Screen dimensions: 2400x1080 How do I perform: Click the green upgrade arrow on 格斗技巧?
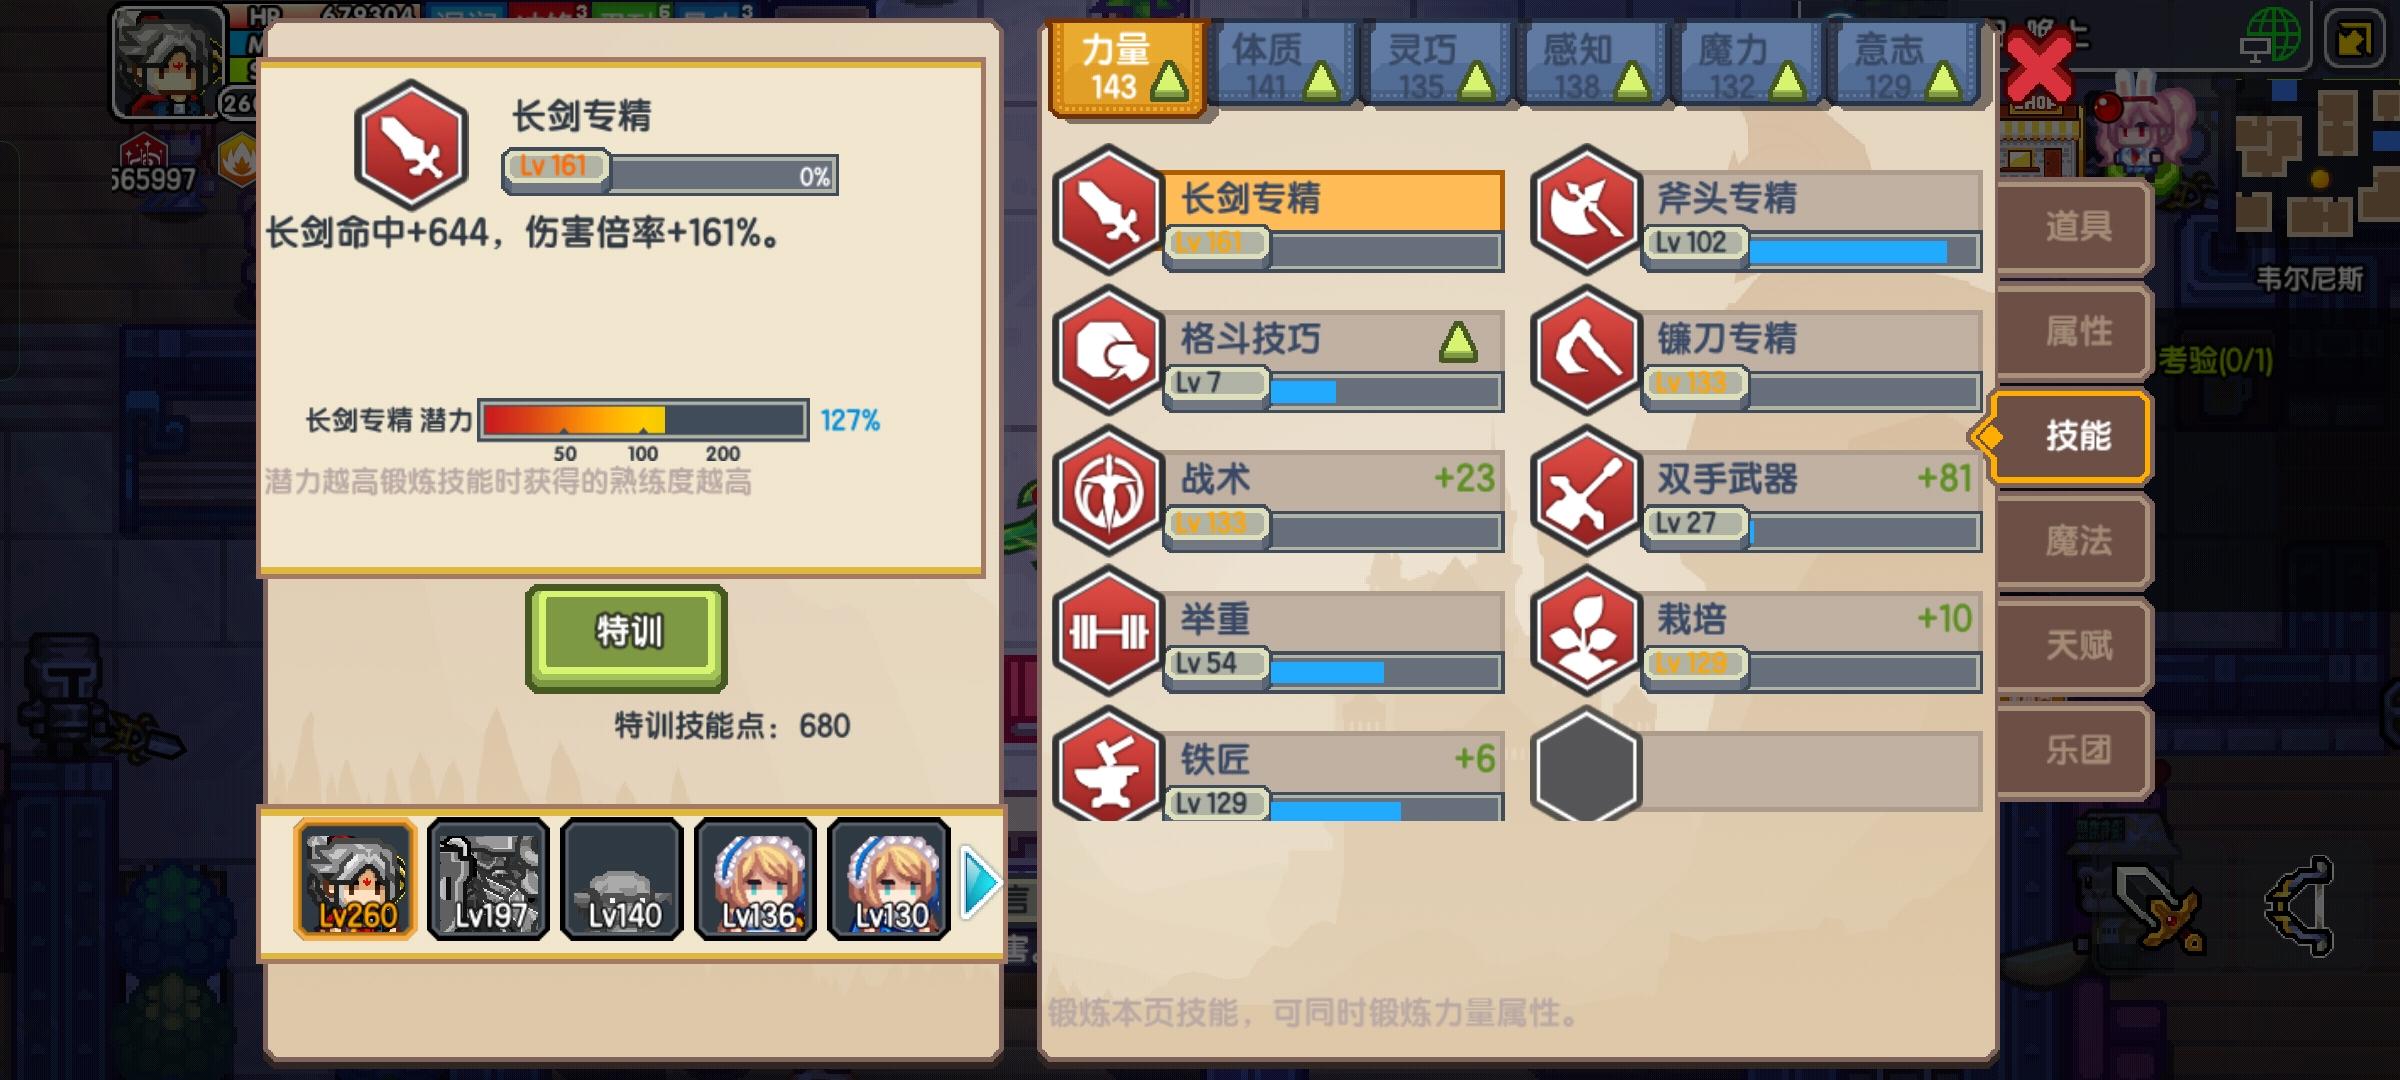1458,342
